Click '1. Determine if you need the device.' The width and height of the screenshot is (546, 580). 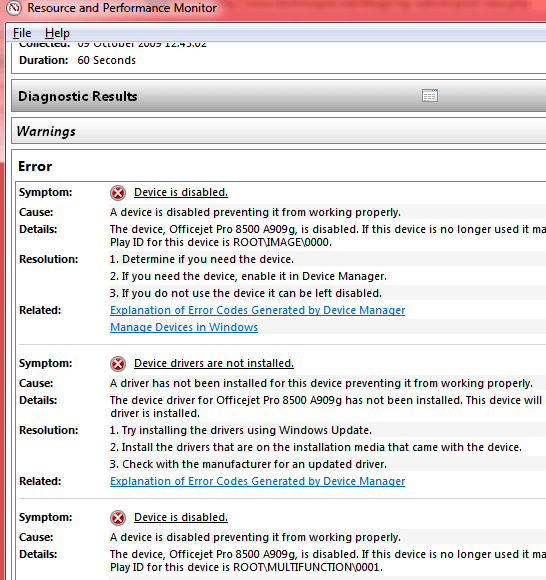202,259
